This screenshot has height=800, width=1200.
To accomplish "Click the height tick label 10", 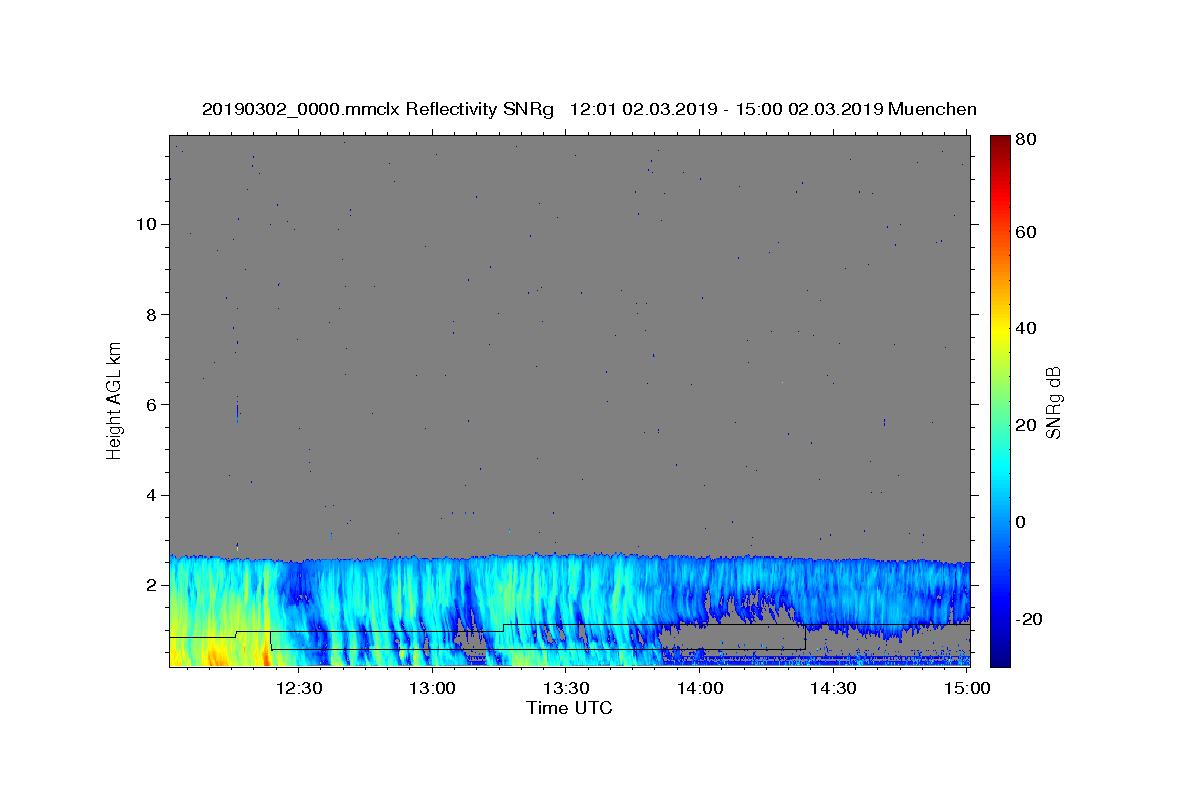I will point(149,224).
